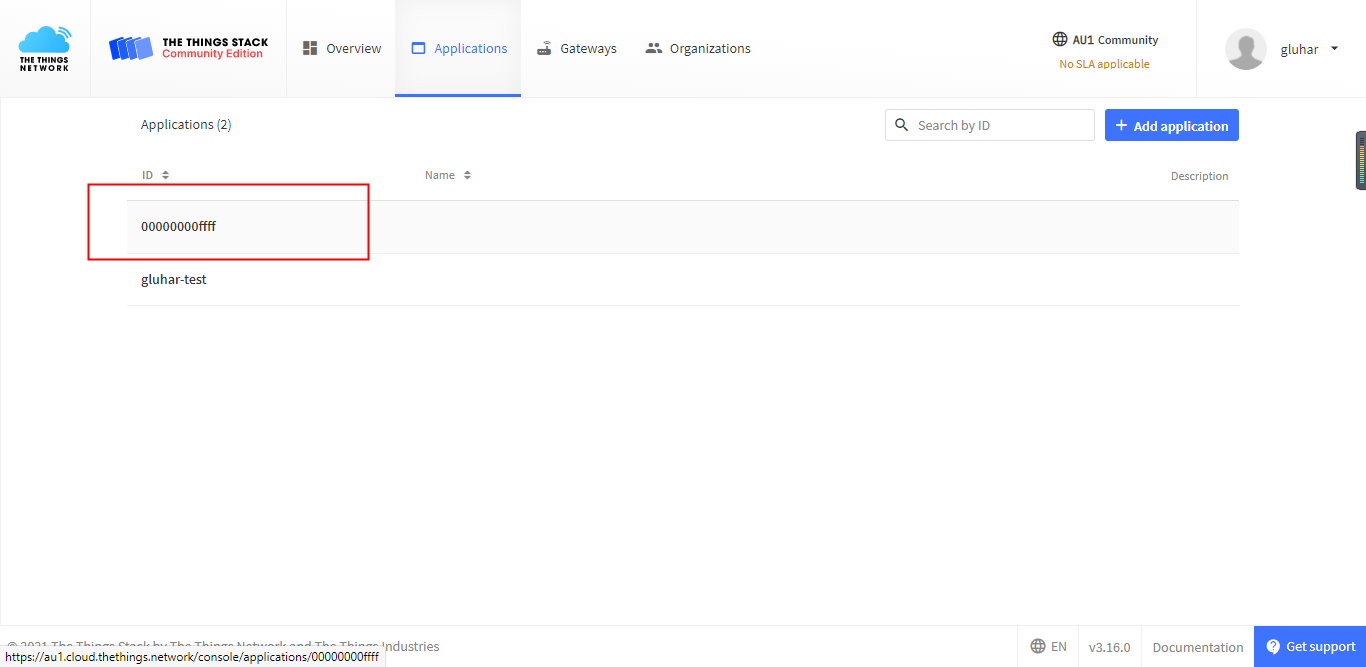Viewport: 1366px width, 667px height.
Task: Open the gluhar-test application
Action: (174, 280)
